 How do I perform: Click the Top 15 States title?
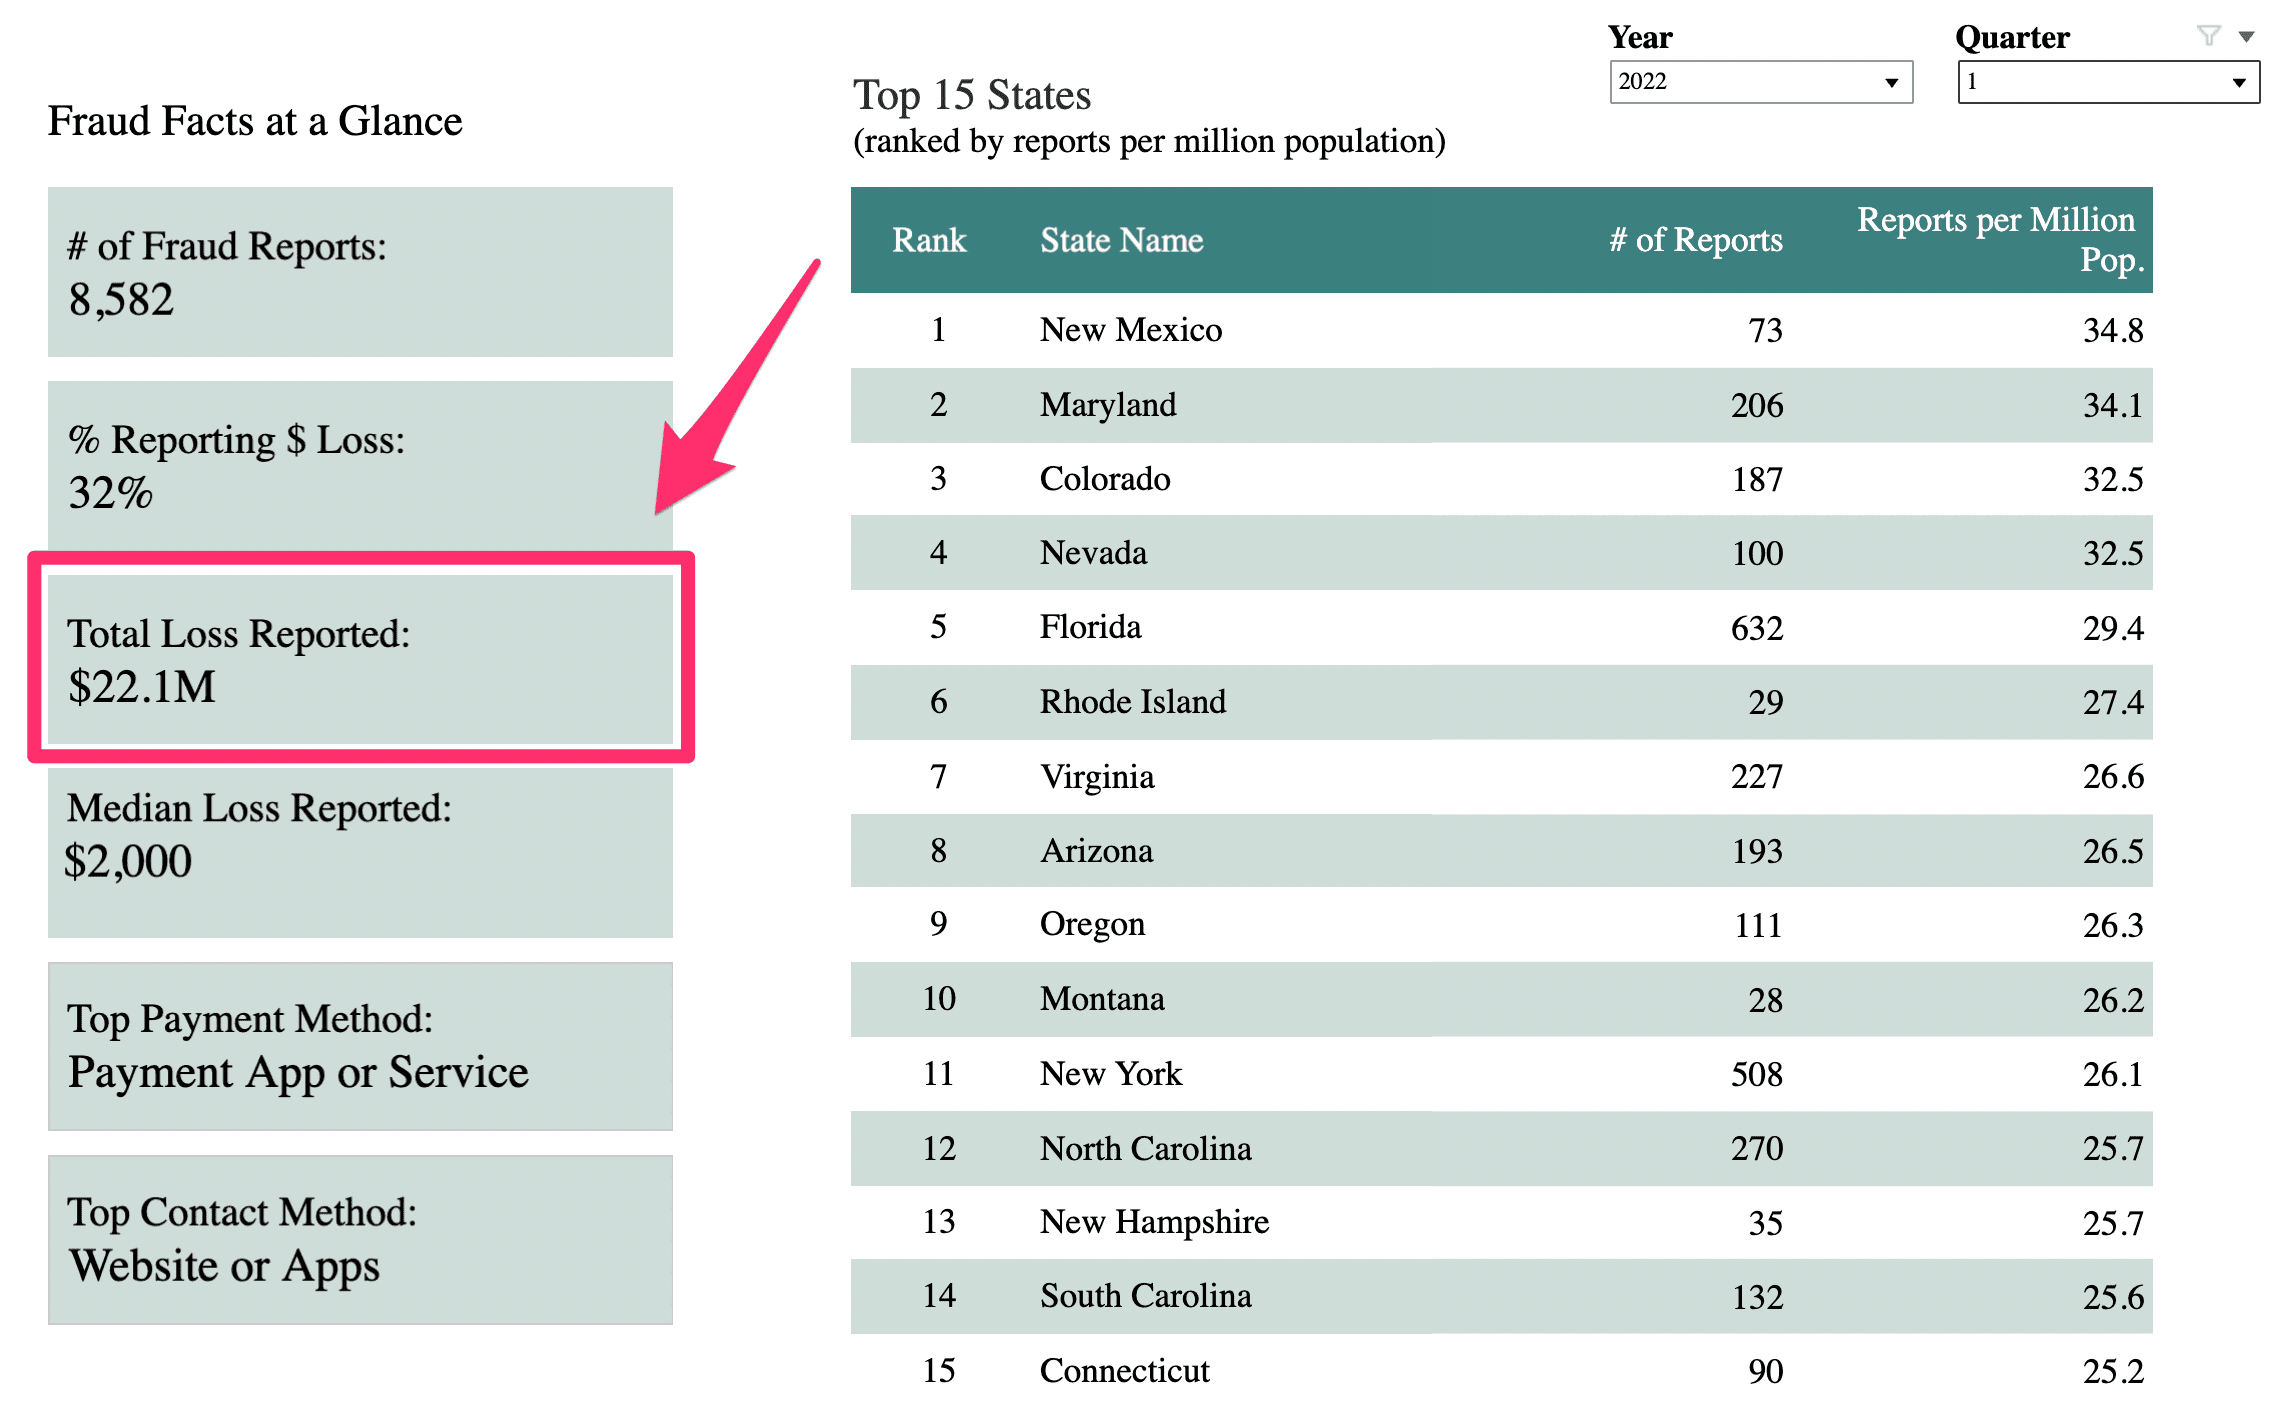[x=971, y=95]
